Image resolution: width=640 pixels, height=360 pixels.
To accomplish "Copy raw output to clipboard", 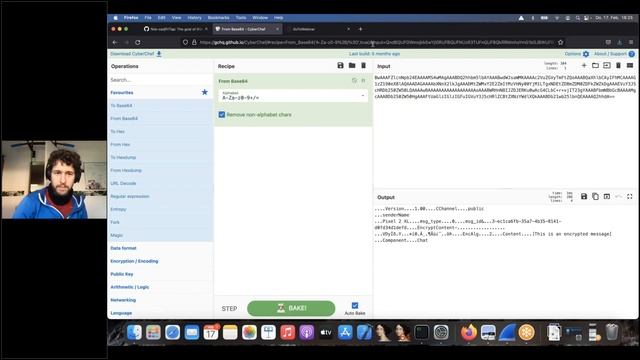I will pos(596,197).
